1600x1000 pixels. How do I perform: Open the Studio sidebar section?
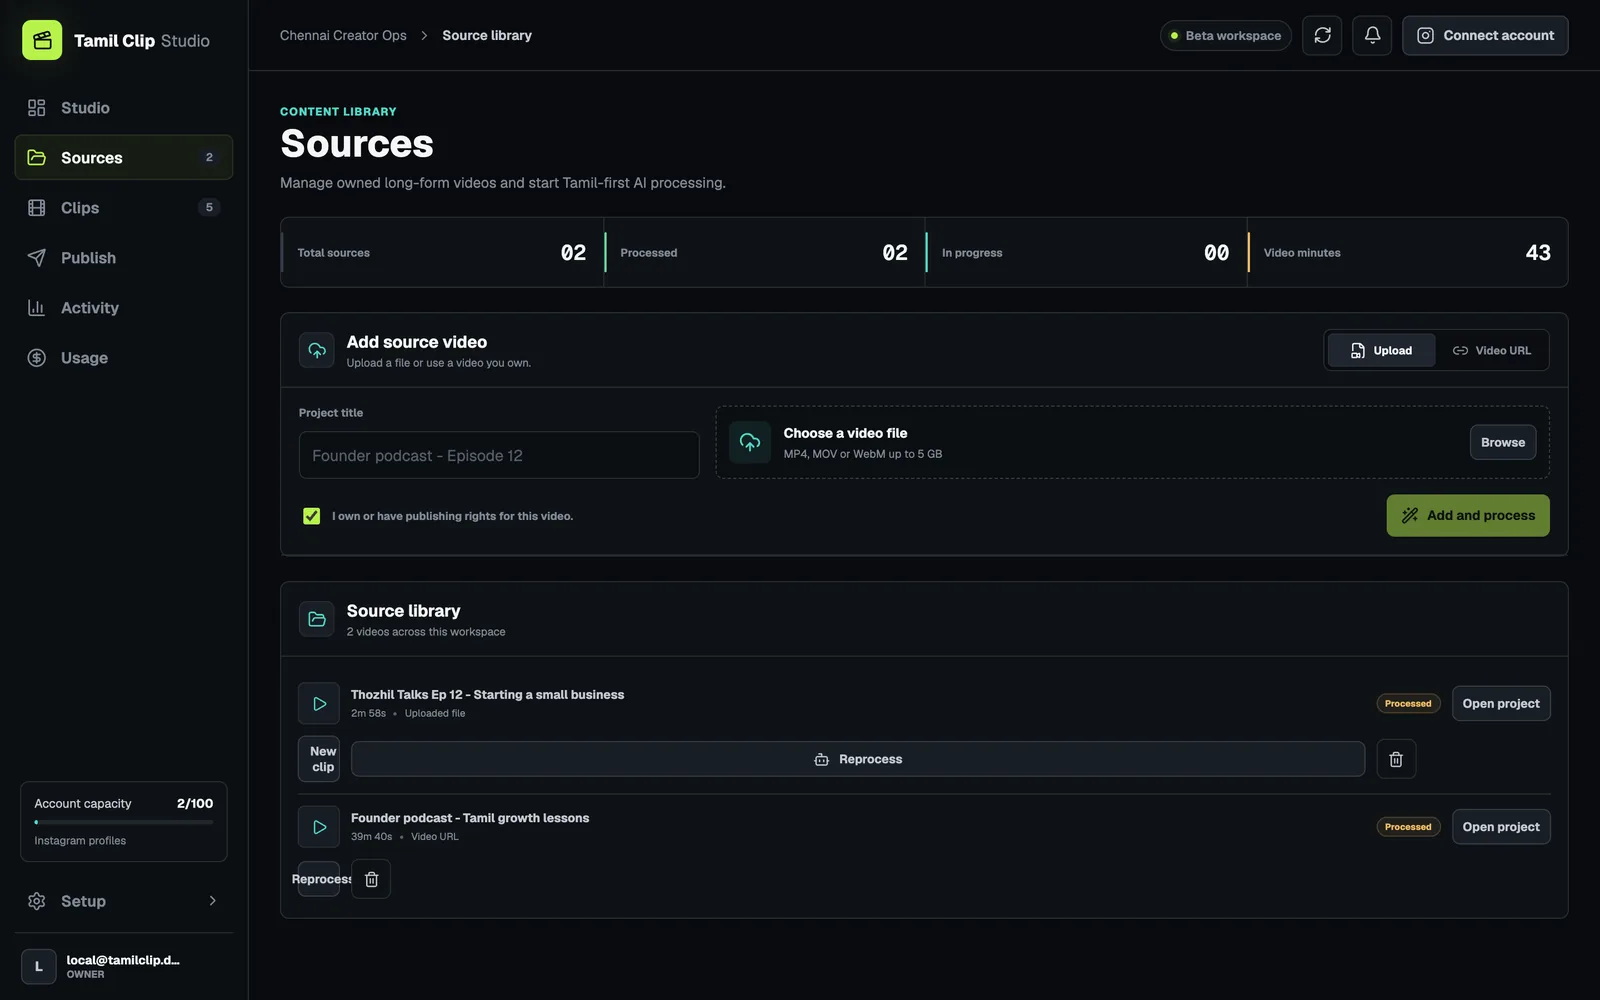point(124,107)
